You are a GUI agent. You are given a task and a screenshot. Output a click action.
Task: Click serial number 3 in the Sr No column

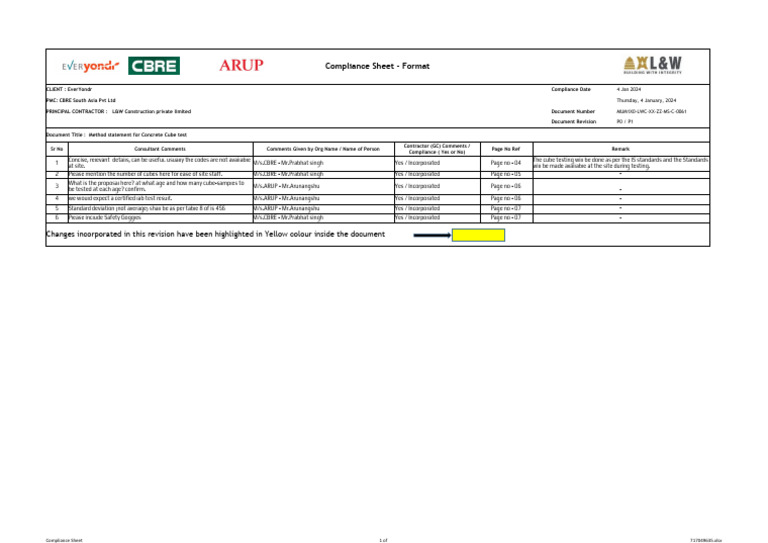click(x=57, y=186)
